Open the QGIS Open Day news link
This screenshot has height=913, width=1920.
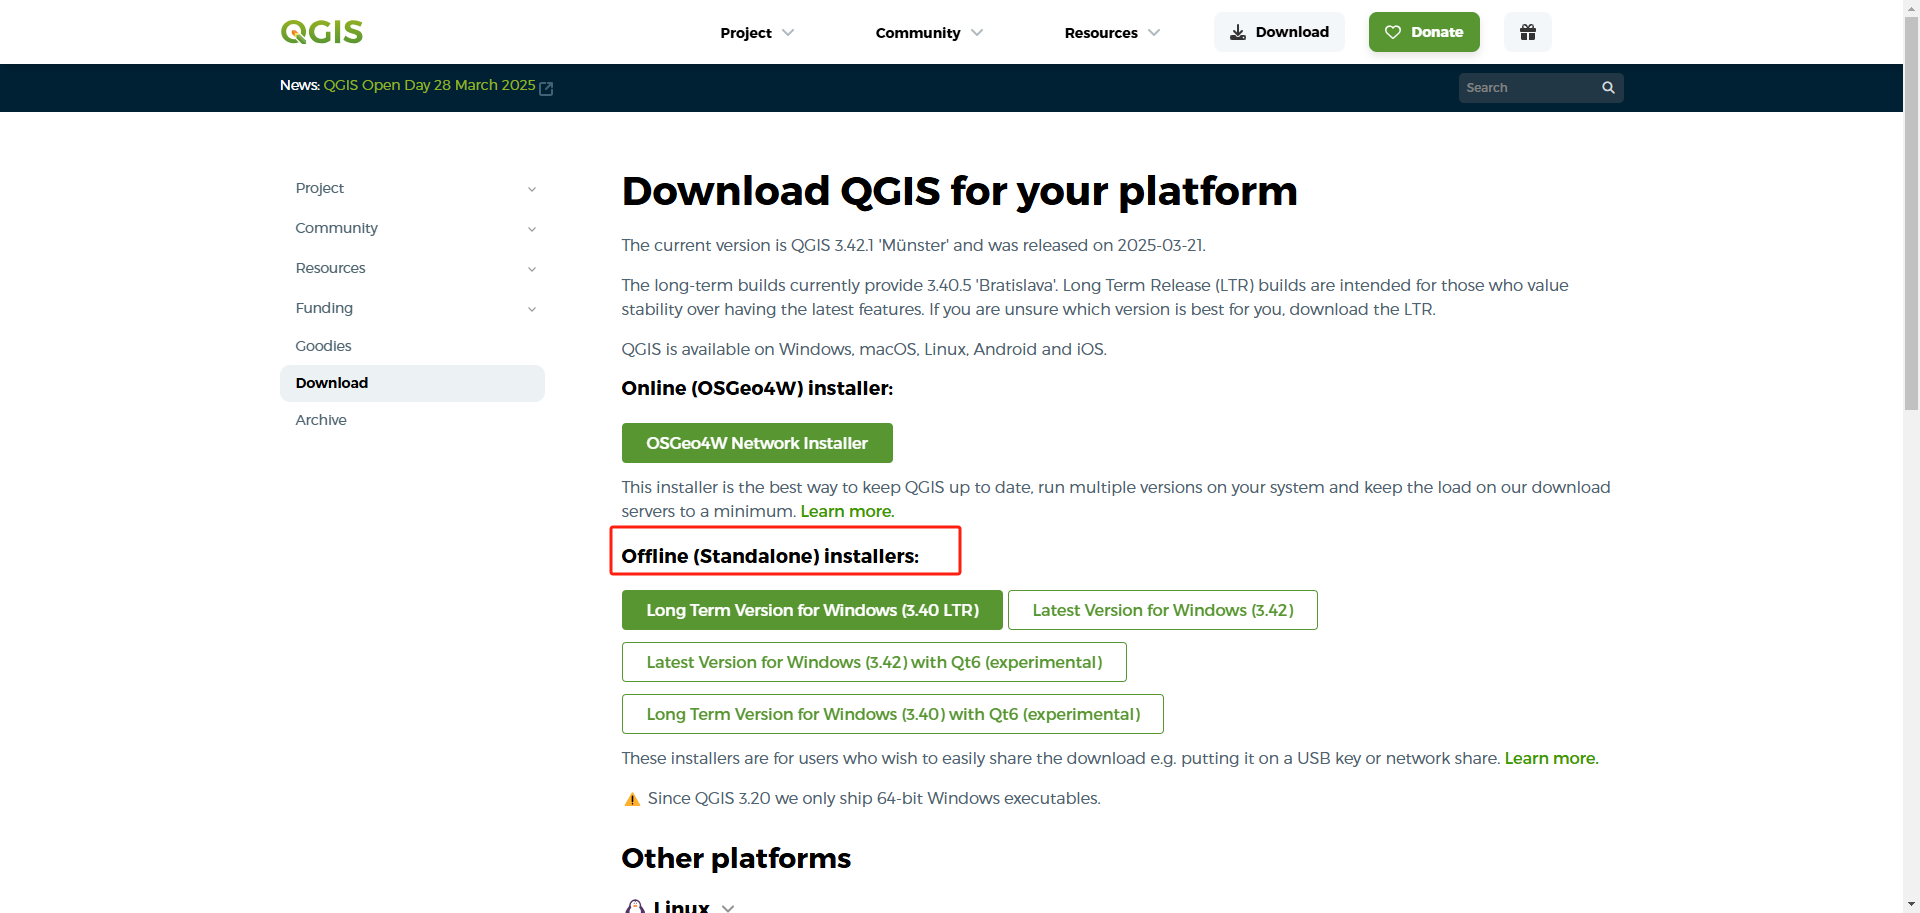coord(429,85)
